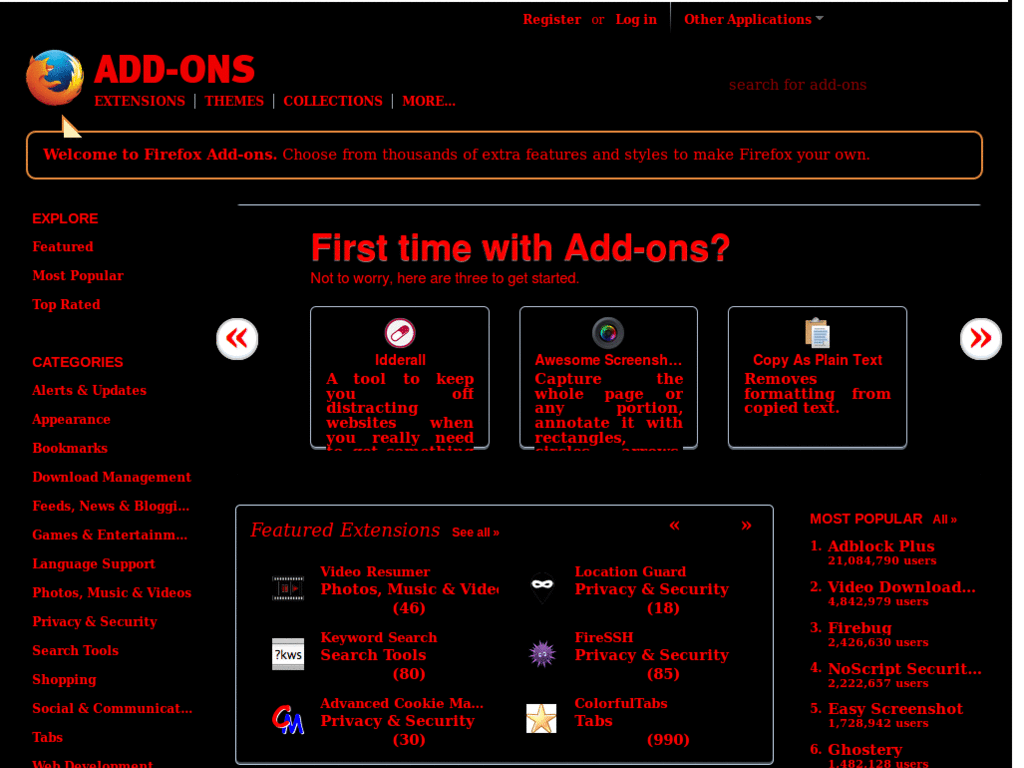This screenshot has height=768, width=1024.
Task: Open See all featured extensions
Action: point(475,533)
